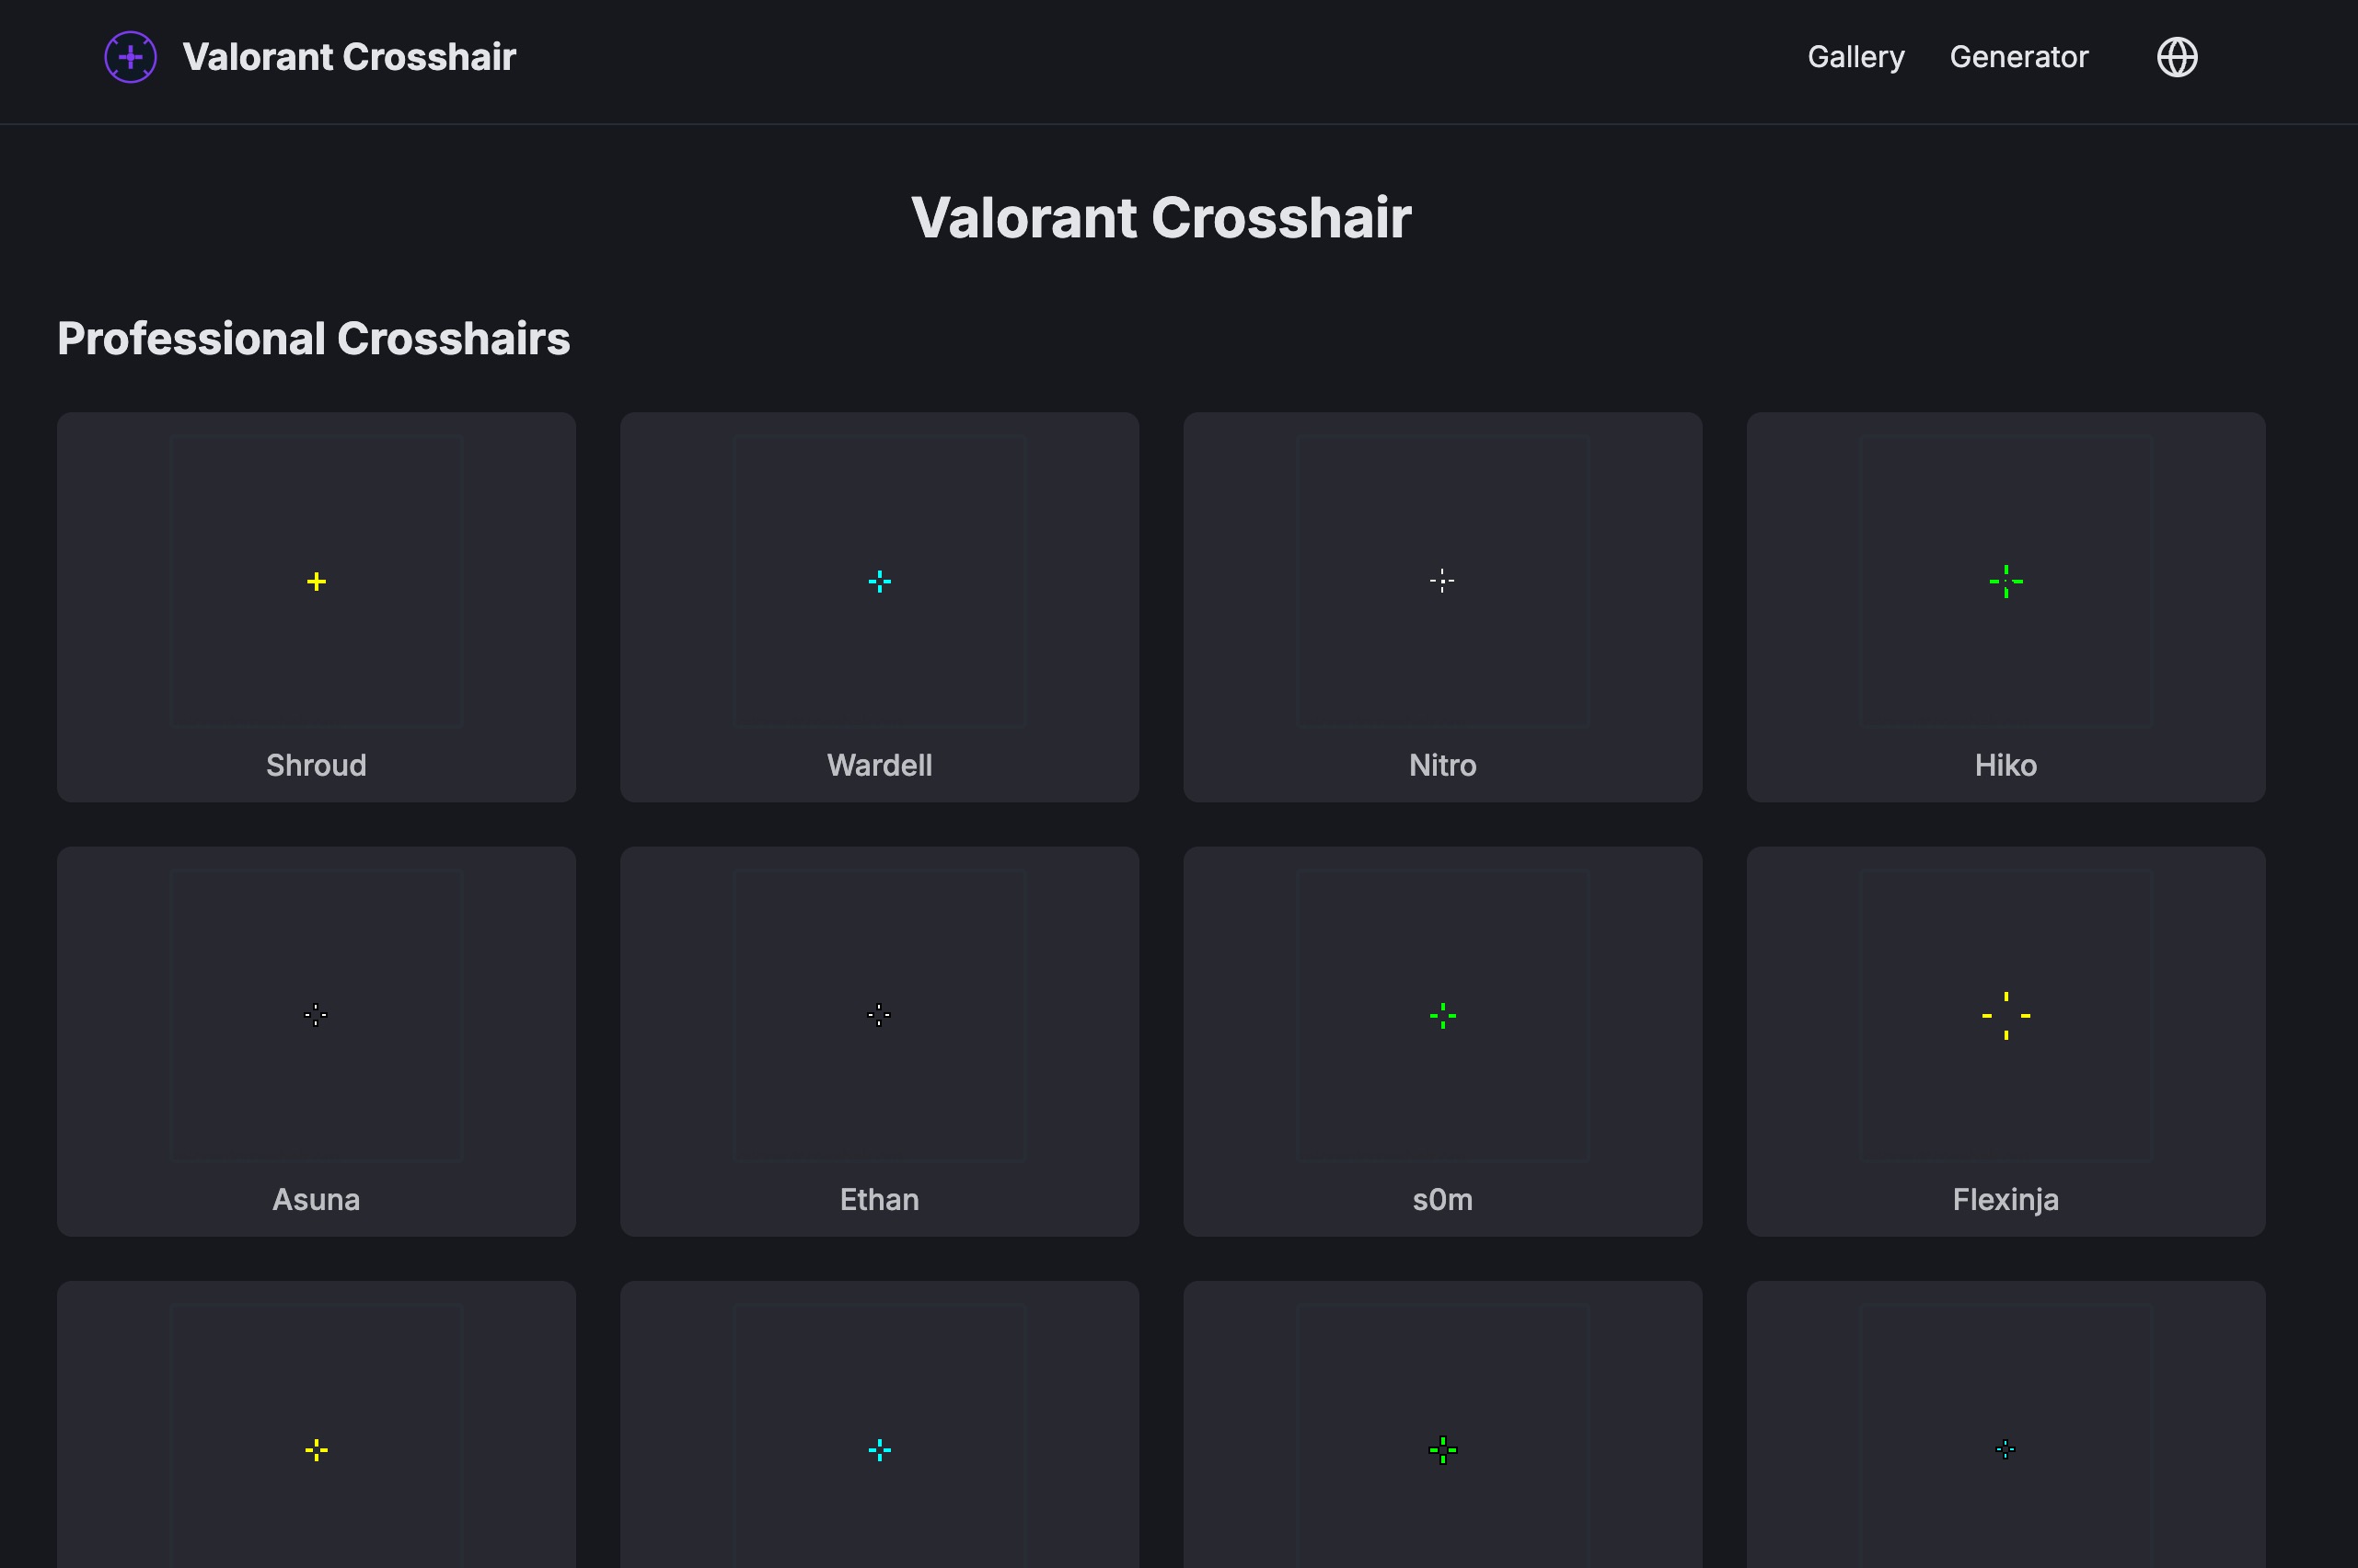Open the language globe icon
The height and width of the screenshot is (1568, 2358).
2178,57
